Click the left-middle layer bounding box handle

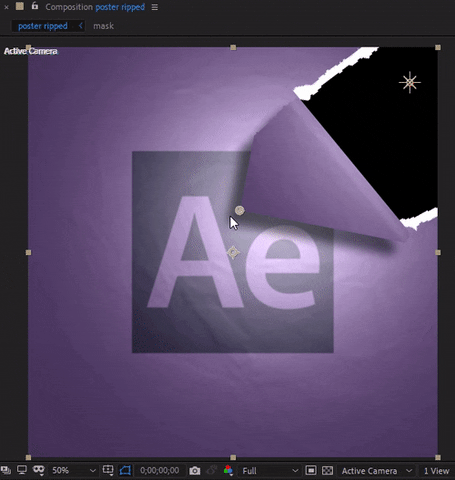point(28,252)
